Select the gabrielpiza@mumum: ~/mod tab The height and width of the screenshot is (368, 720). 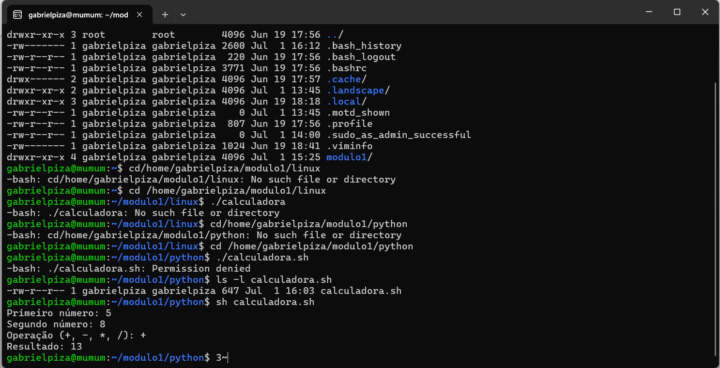(80, 14)
